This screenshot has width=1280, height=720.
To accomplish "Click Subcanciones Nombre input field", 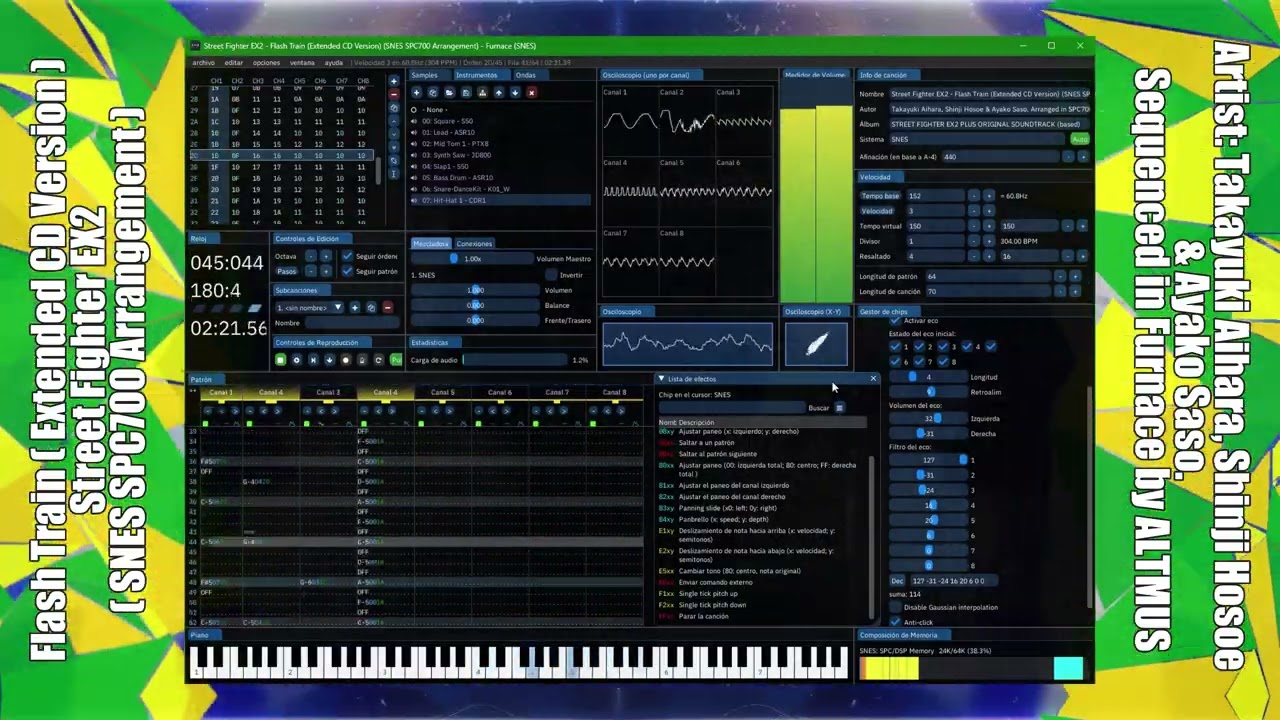I will tap(352, 323).
